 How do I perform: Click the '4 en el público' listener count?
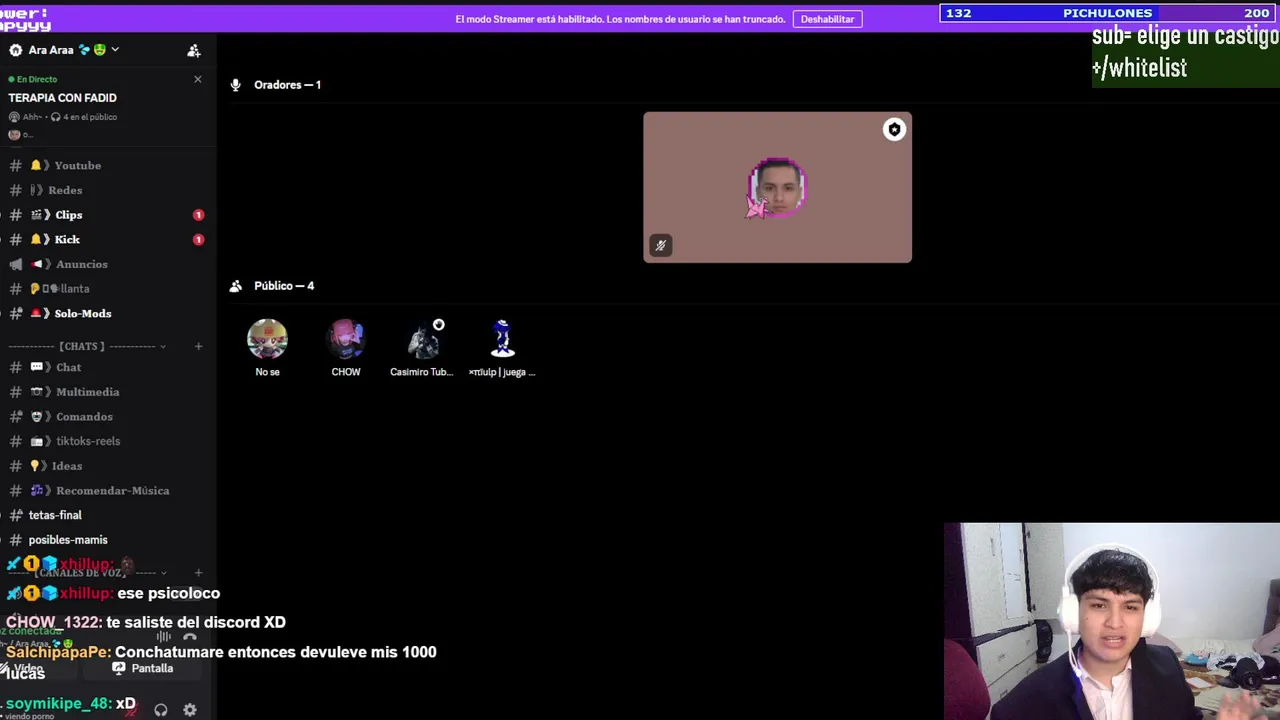point(90,117)
